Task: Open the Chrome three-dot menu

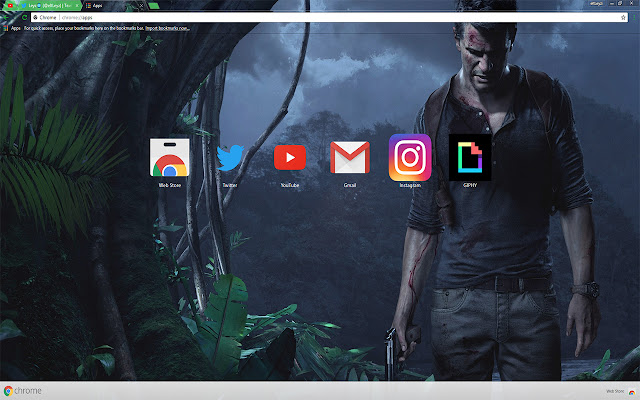Action: pyautogui.click(x=634, y=18)
